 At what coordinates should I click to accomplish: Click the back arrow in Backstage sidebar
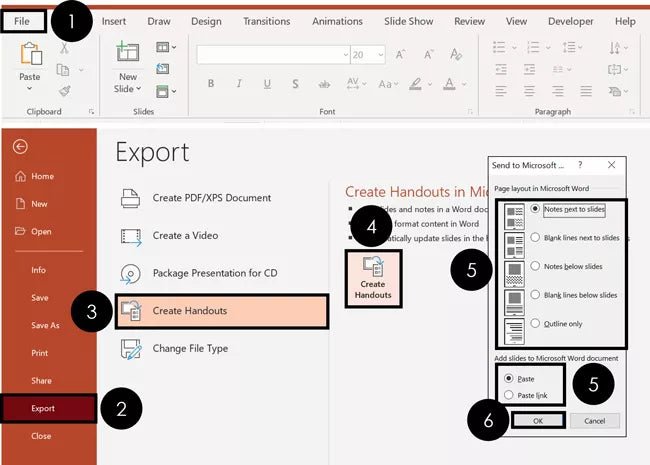pyautogui.click(x=20, y=146)
